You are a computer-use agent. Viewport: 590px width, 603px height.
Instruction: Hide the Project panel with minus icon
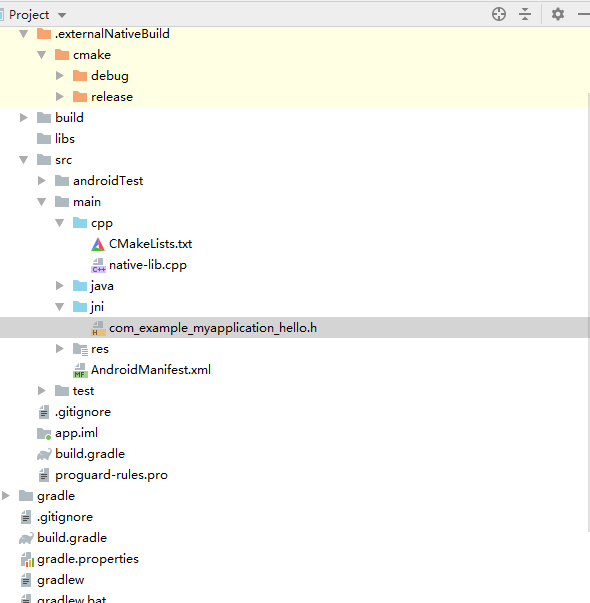584,15
